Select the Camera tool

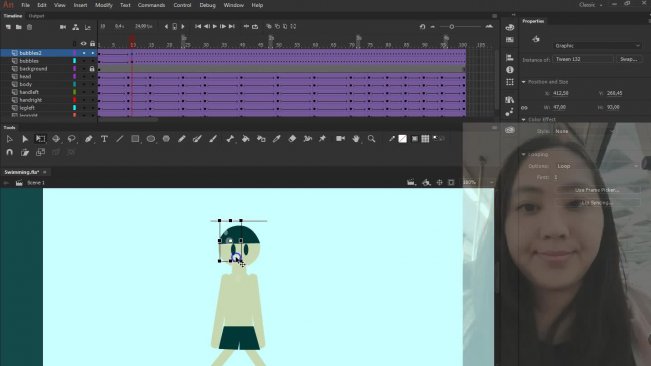[340, 139]
